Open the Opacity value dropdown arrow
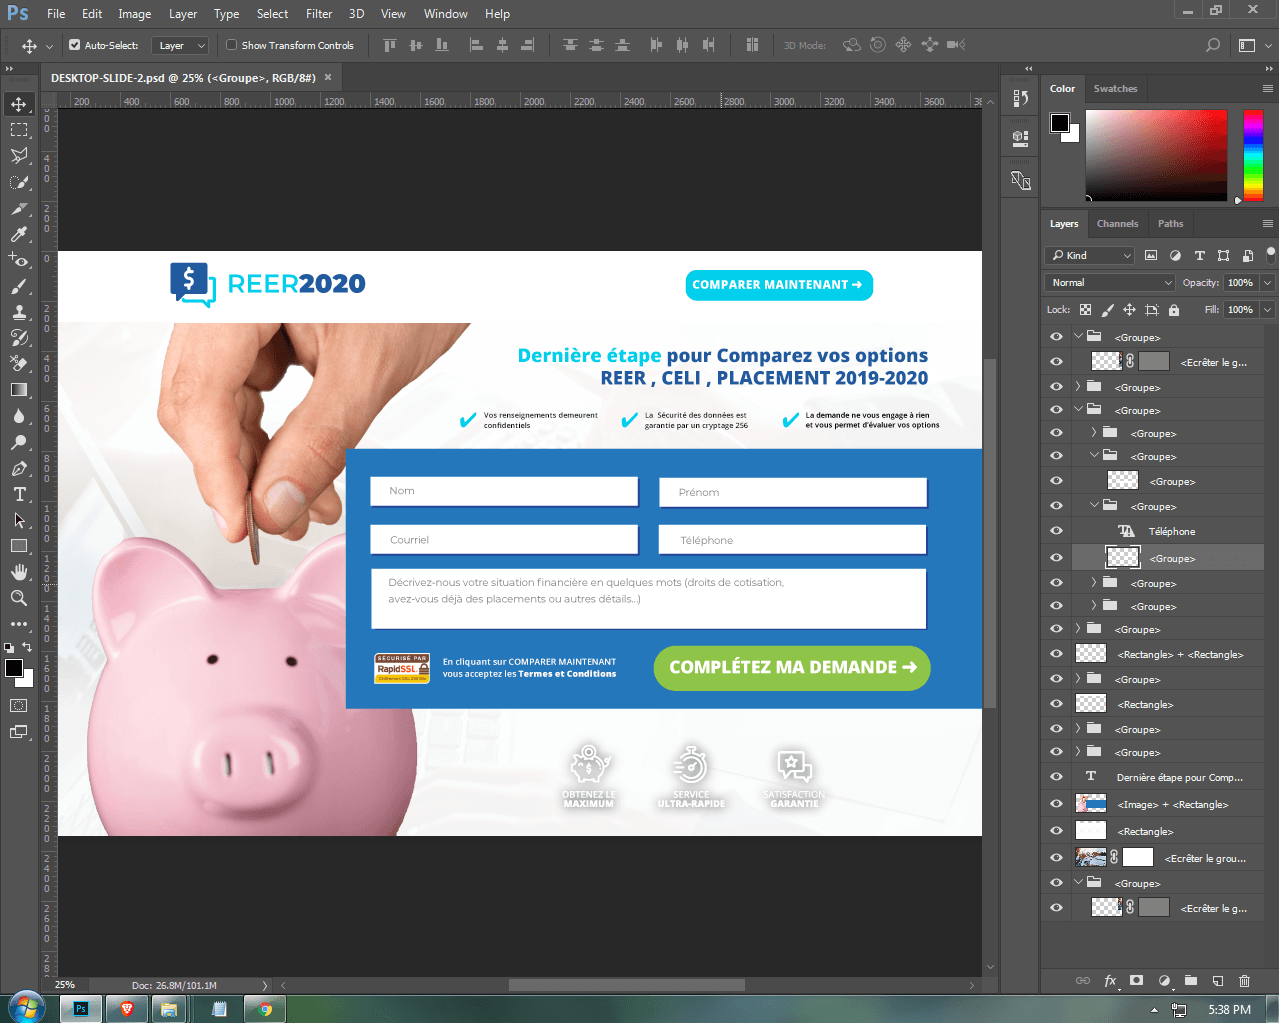Image resolution: width=1279 pixels, height=1023 pixels. 1267,283
